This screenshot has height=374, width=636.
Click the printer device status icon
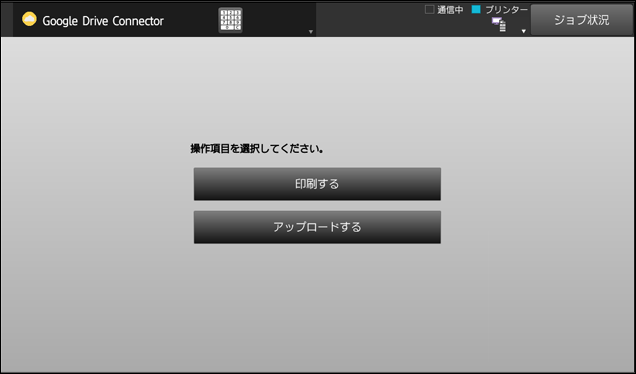pos(499,24)
